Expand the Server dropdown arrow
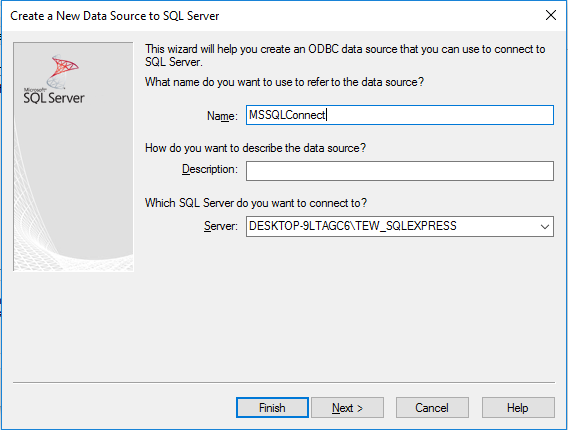The width and height of the screenshot is (568, 430). pos(544,227)
